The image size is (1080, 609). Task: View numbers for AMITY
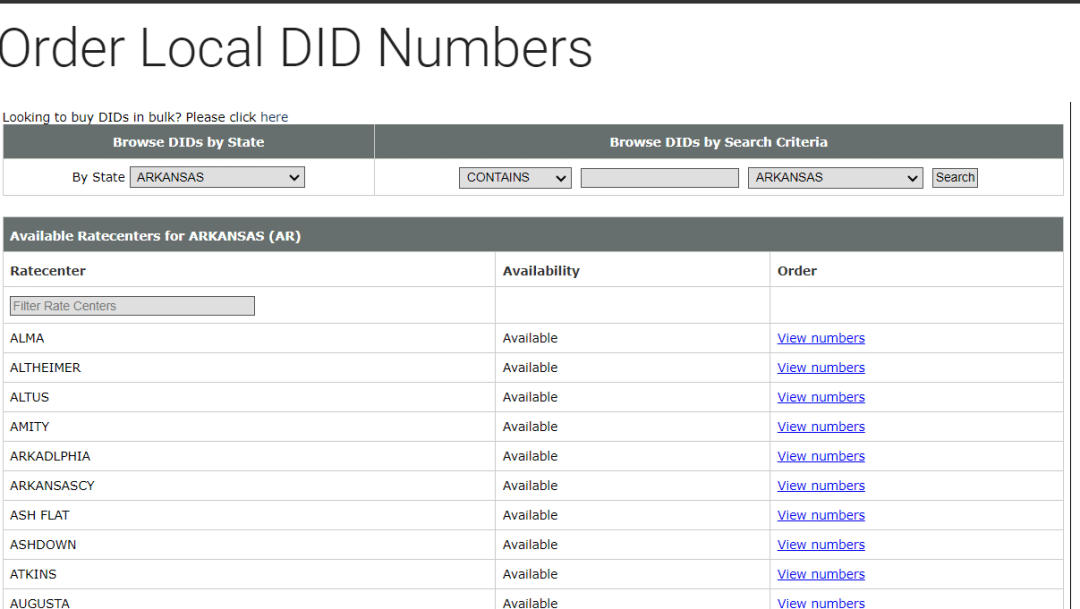point(820,426)
